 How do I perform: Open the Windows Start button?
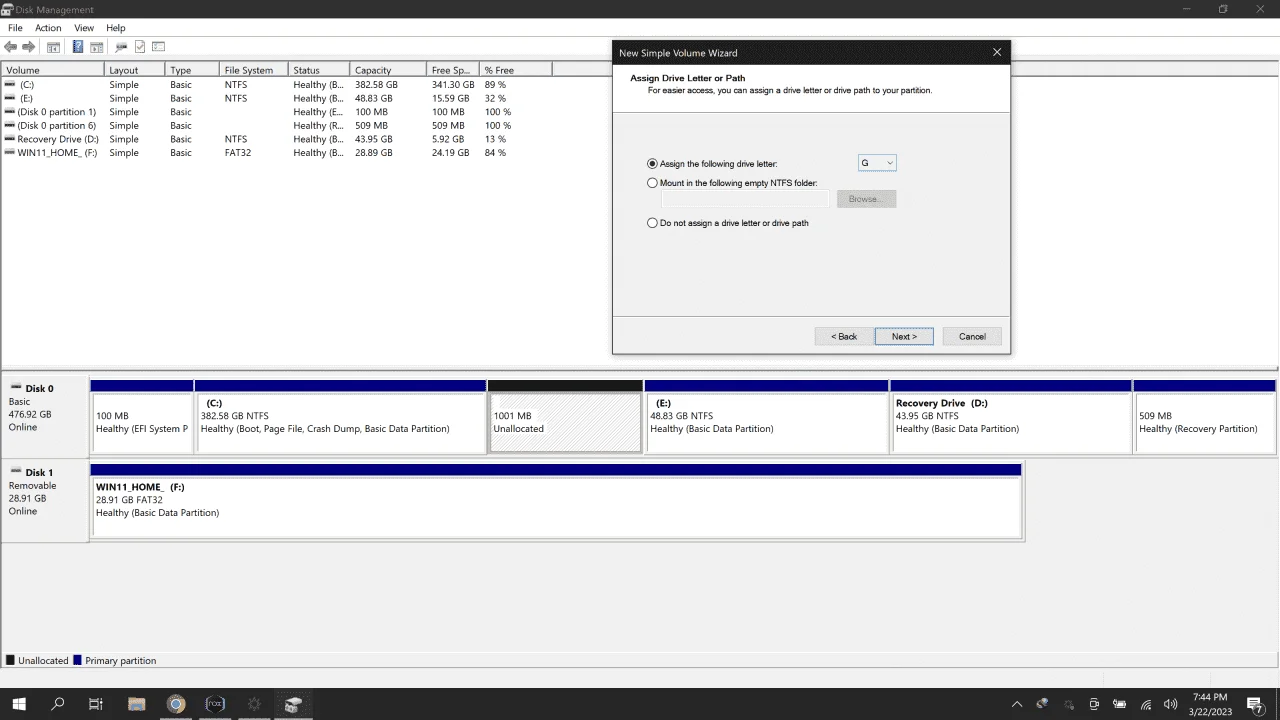pyautogui.click(x=19, y=704)
